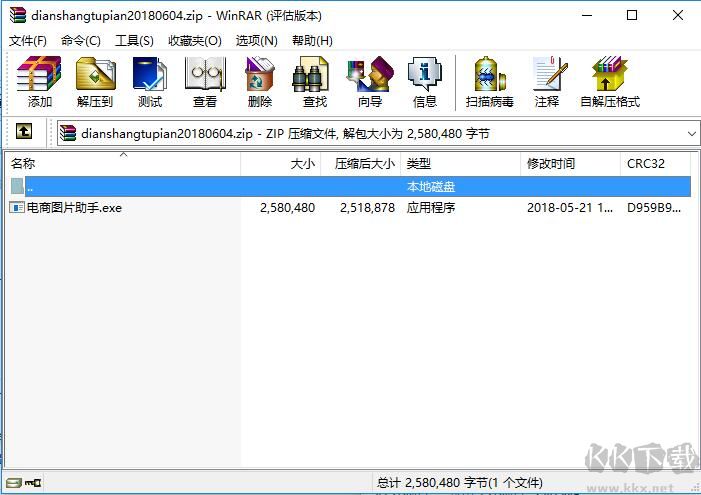Minimize the WinRAR window
This screenshot has height=495, width=701.
coord(587,15)
